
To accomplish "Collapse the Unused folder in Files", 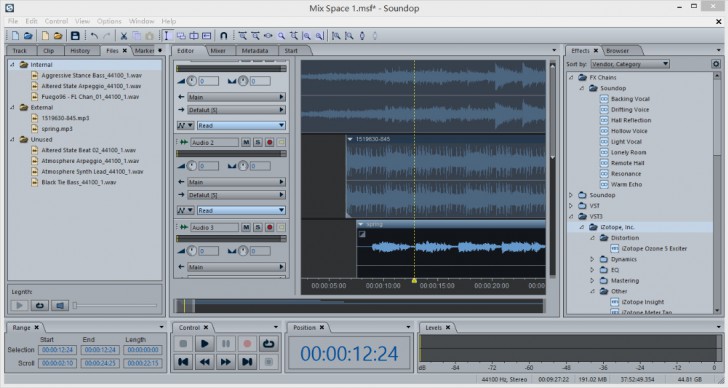I will (x=13, y=139).
